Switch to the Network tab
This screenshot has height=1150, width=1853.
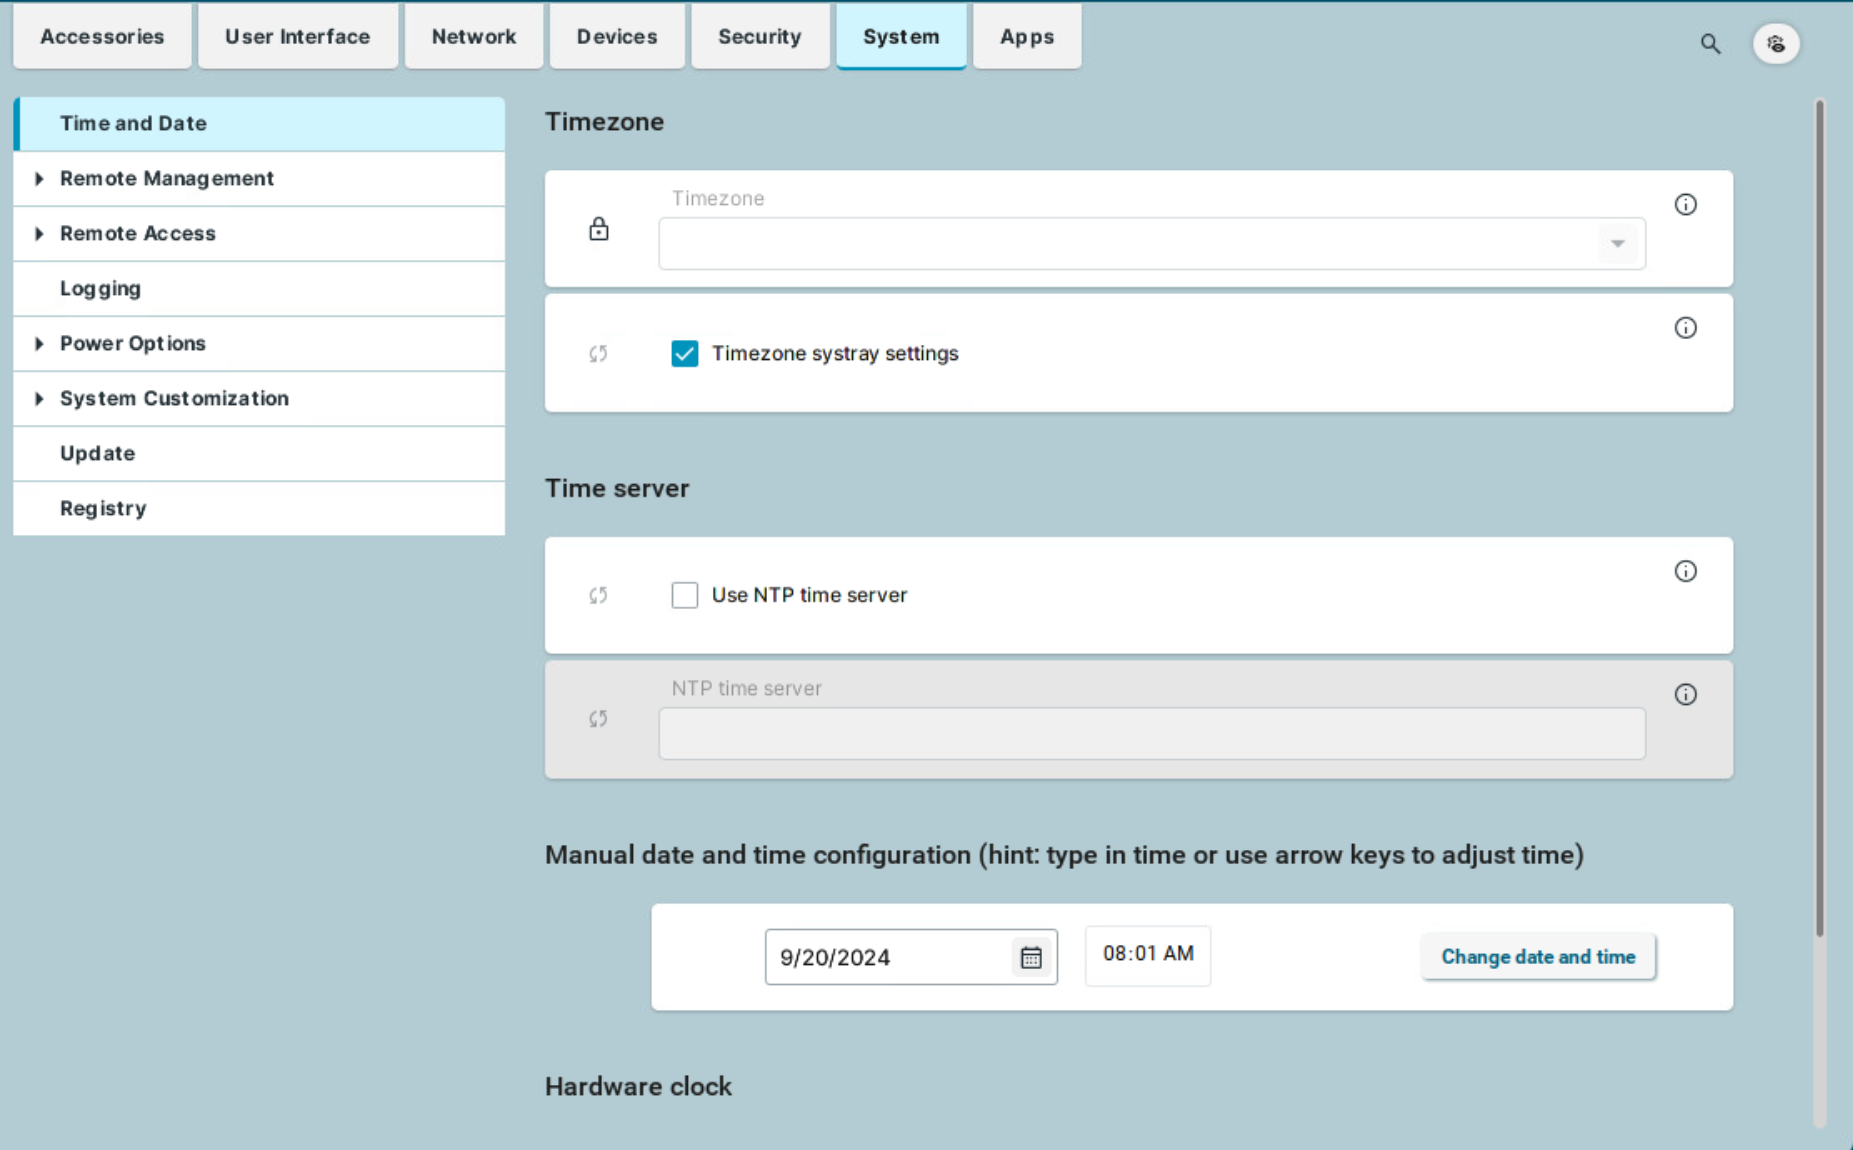[x=474, y=37]
